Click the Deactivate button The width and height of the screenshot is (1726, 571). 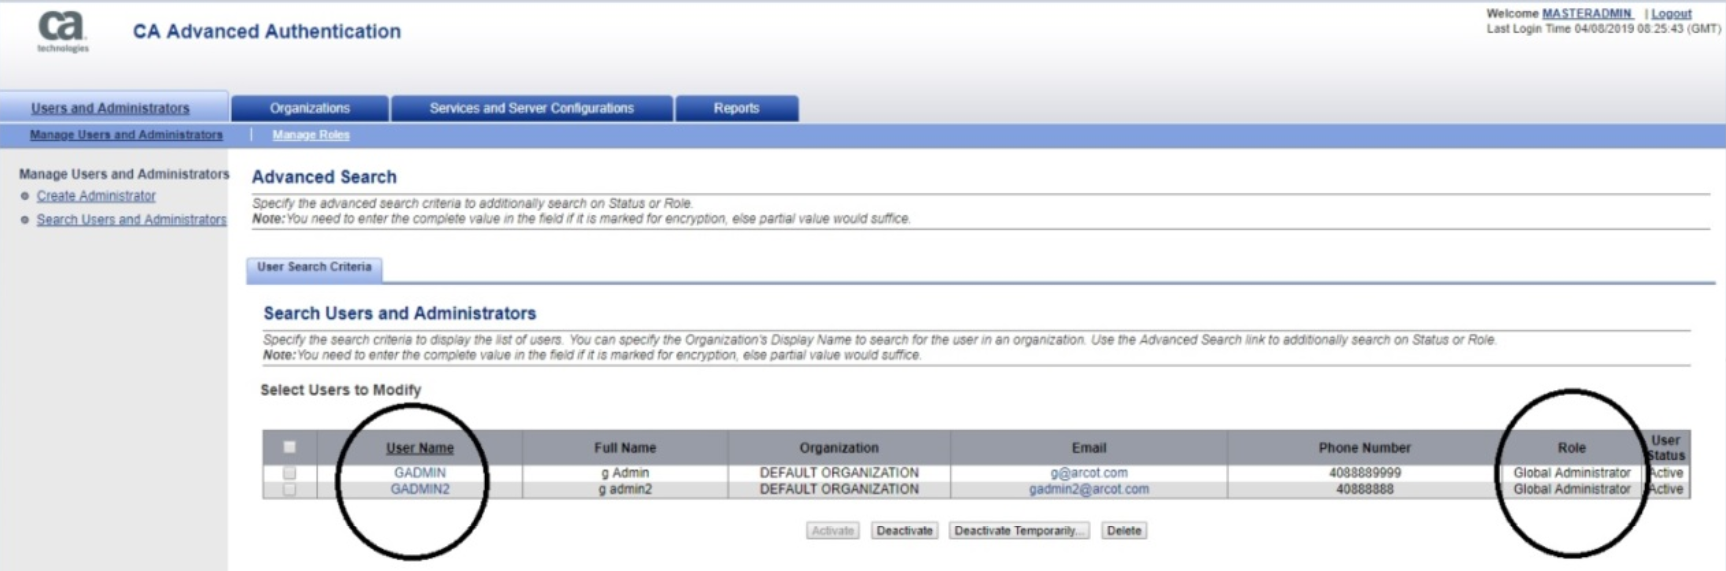[x=904, y=531]
